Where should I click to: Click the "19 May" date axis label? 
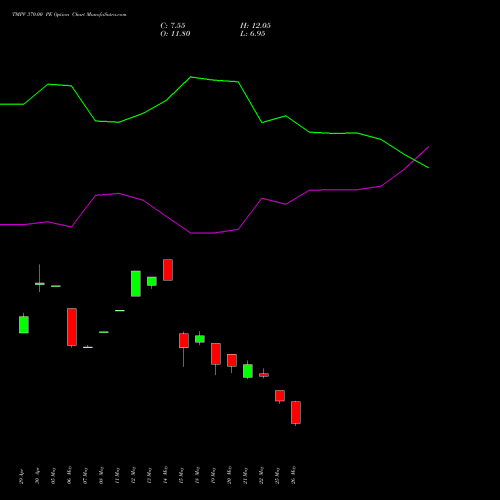[x=213, y=476]
